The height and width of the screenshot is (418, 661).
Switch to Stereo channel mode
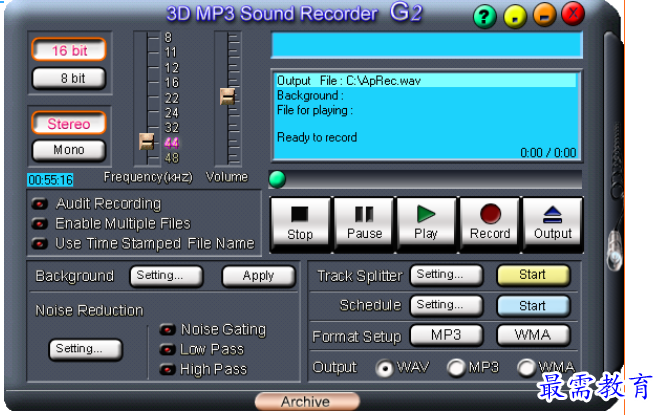click(x=69, y=123)
